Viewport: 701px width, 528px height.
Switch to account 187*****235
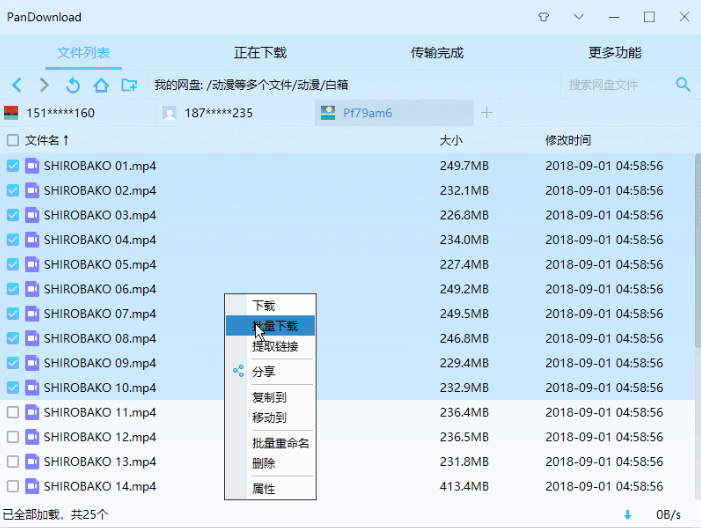pyautogui.click(x=236, y=113)
